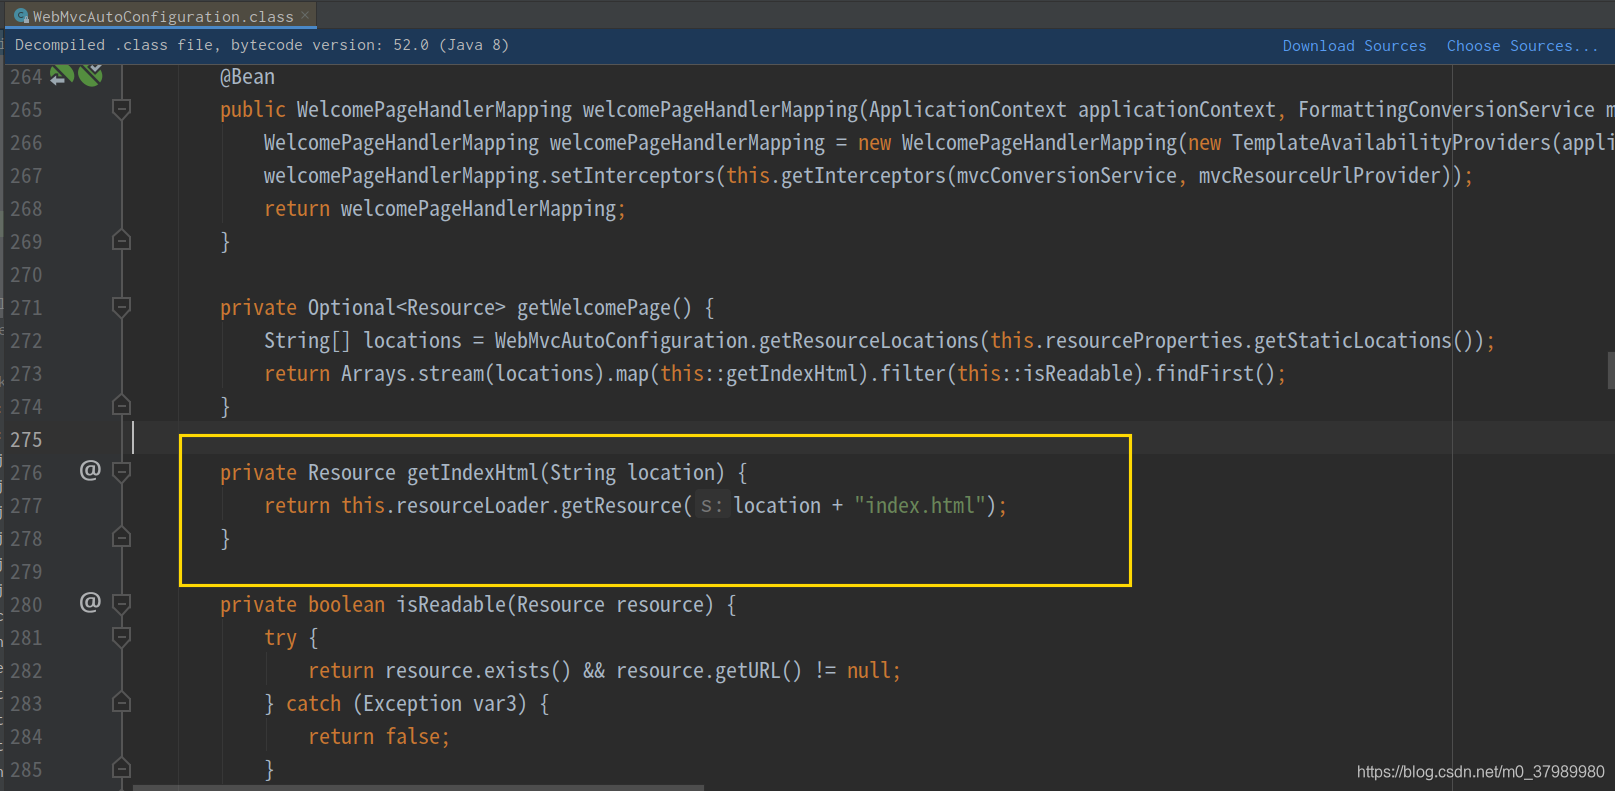Click the fold end marker on line 278
This screenshot has width=1615, height=791.
(x=121, y=538)
